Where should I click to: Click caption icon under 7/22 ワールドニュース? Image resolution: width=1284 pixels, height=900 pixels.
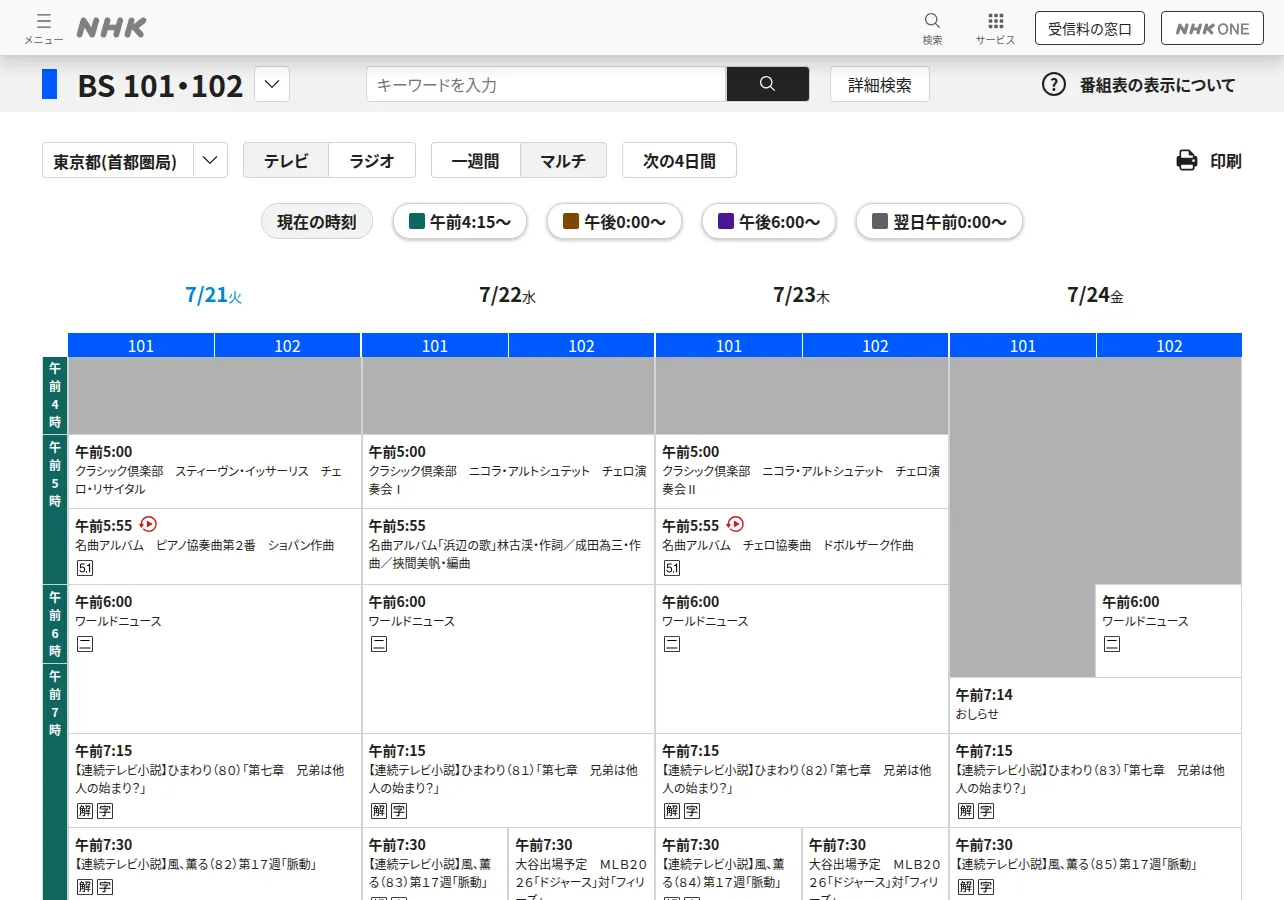(x=379, y=644)
